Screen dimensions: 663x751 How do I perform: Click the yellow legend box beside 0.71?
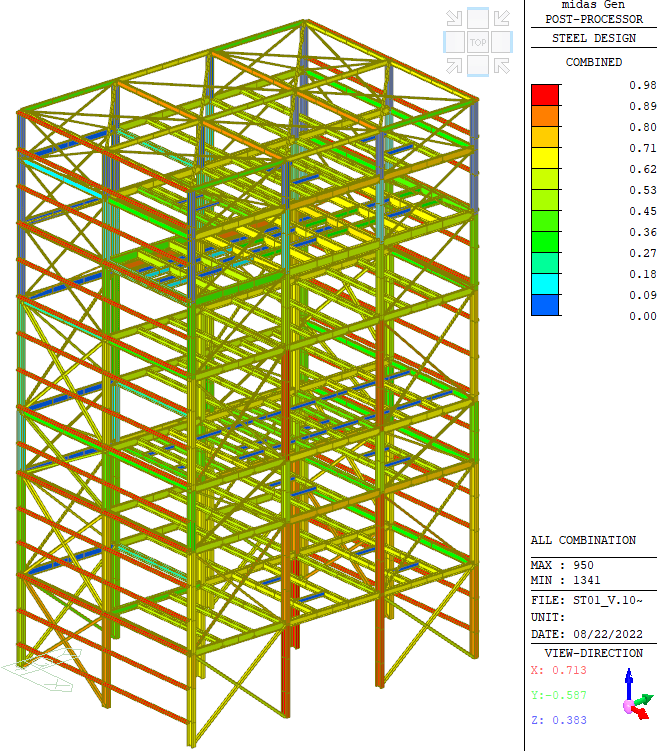(x=545, y=158)
